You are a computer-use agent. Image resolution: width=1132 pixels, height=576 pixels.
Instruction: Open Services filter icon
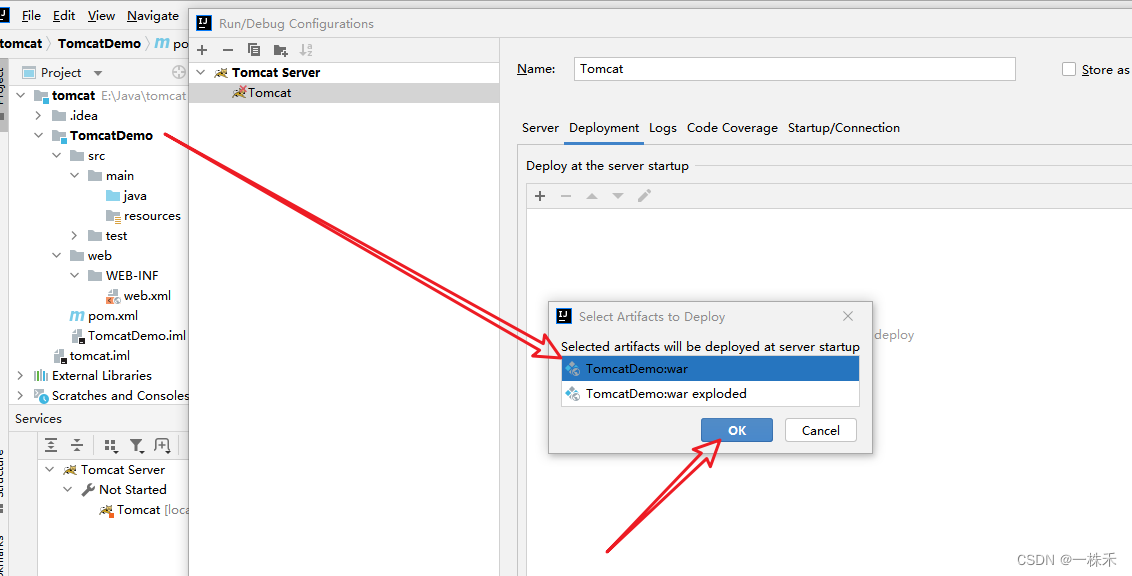(136, 445)
